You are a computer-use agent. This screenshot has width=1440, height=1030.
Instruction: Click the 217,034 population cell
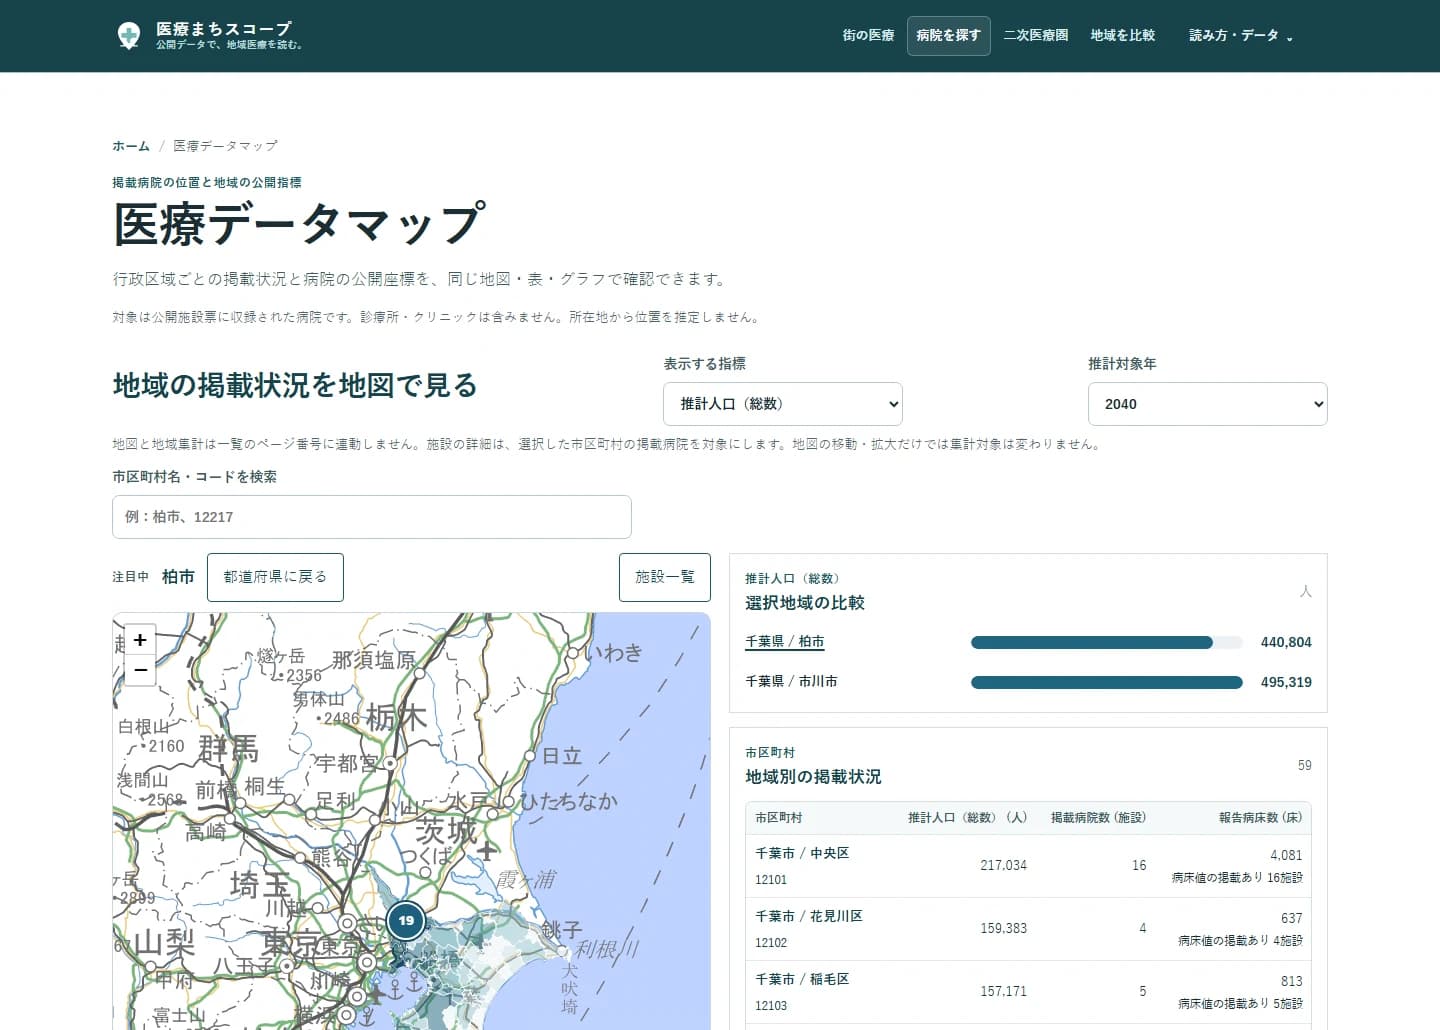(x=1003, y=866)
